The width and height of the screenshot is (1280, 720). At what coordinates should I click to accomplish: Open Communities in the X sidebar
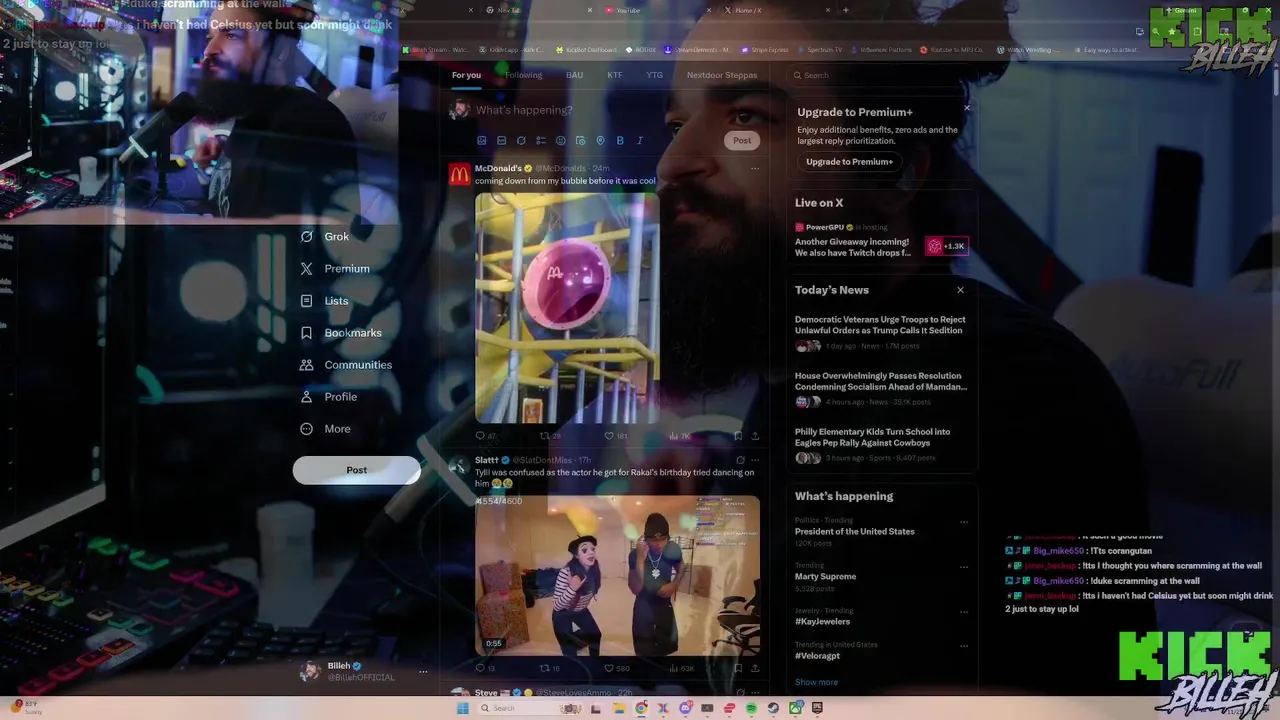[x=346, y=365]
